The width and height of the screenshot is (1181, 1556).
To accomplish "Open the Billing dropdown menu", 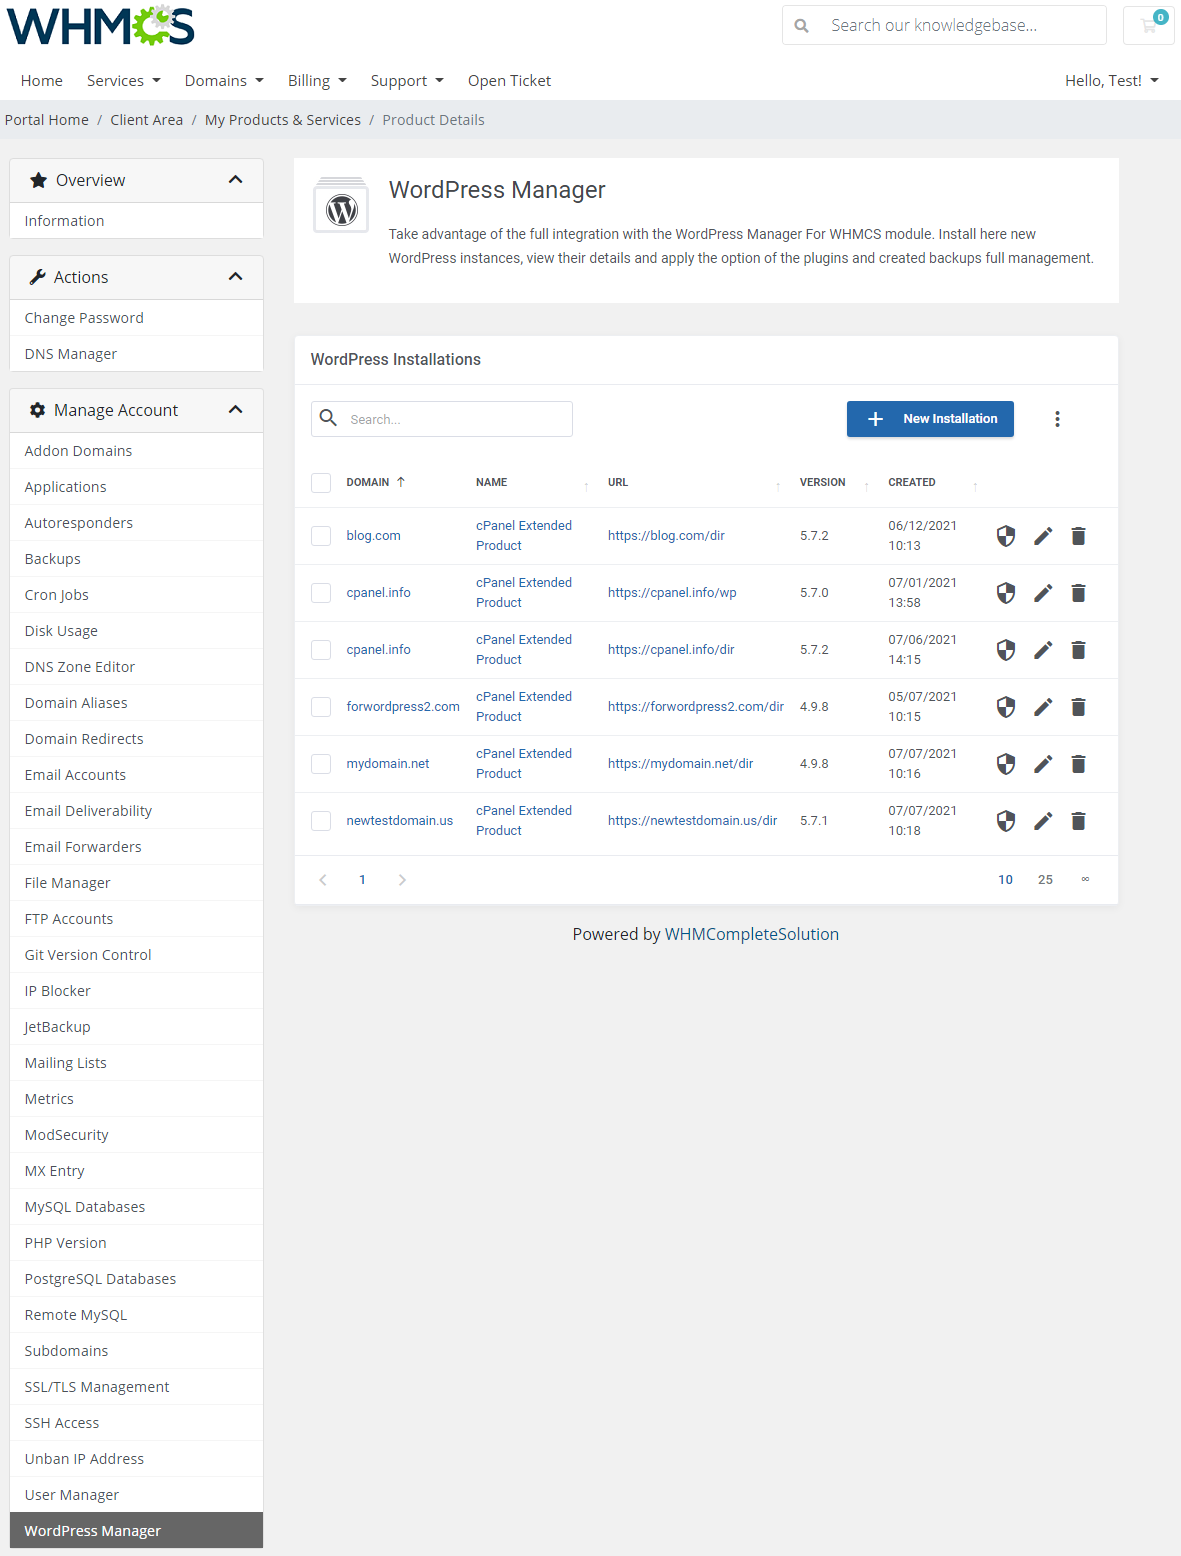I will [317, 81].
